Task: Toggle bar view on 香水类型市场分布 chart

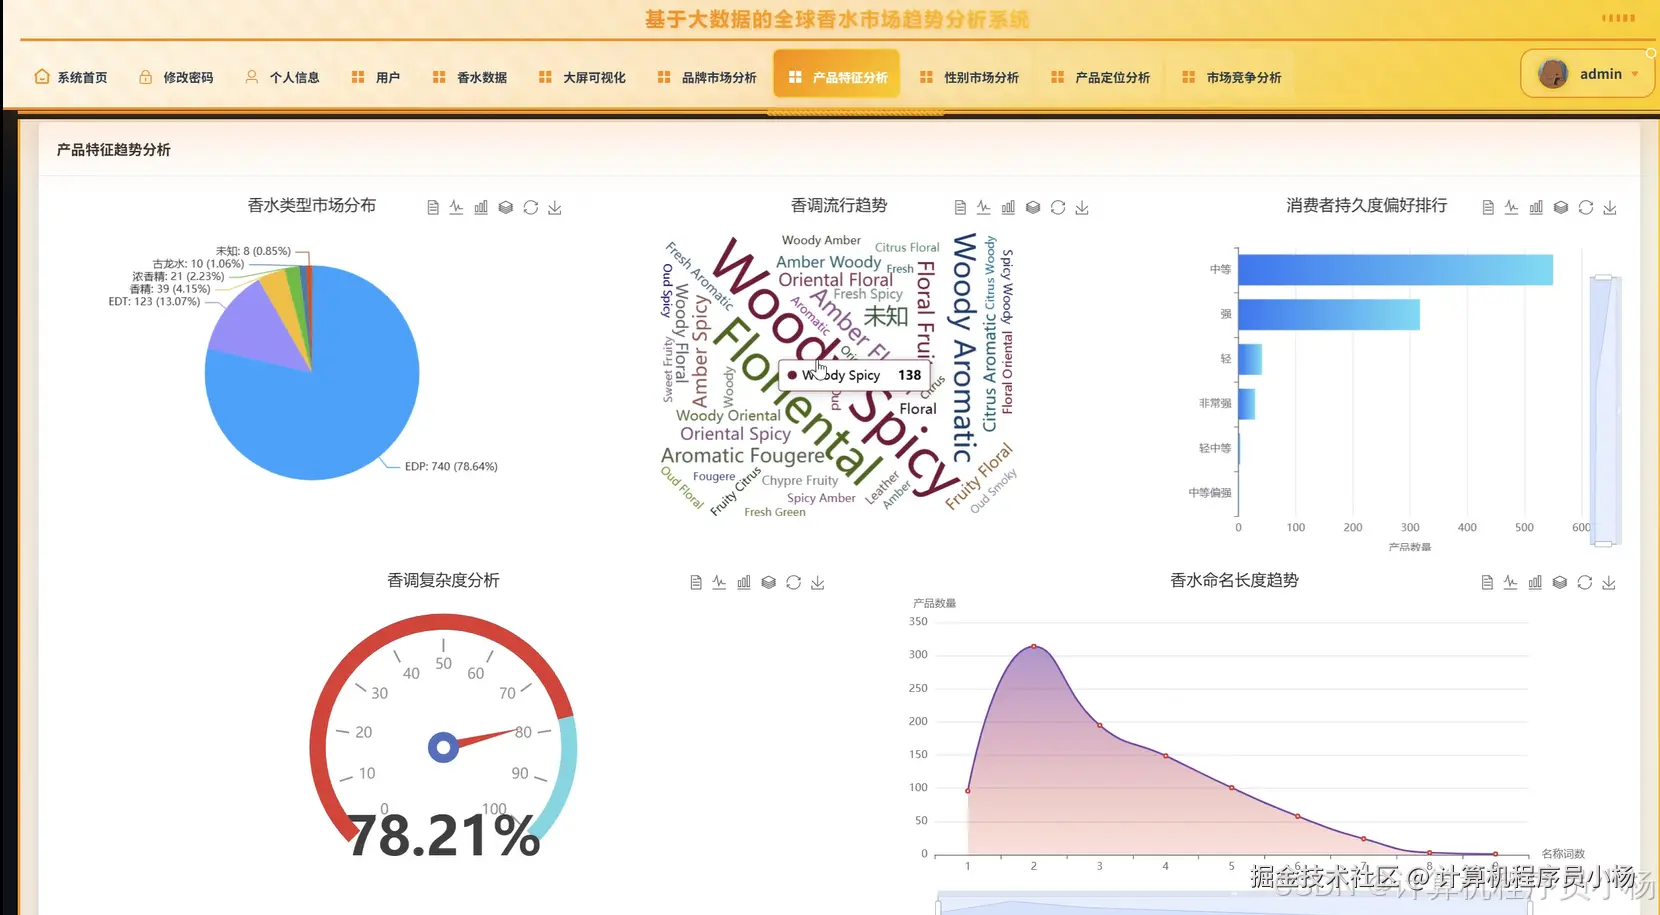Action: tap(480, 207)
